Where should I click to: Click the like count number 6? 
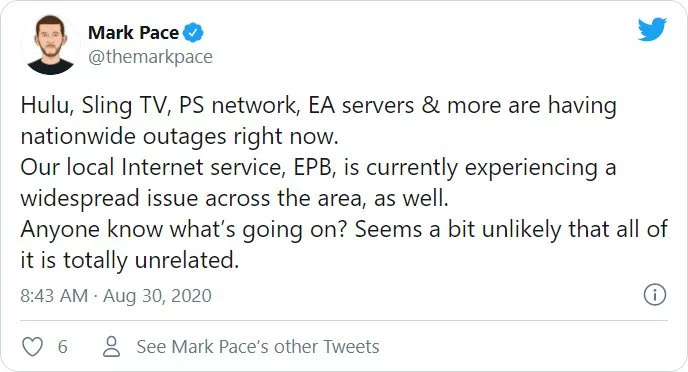coord(63,347)
